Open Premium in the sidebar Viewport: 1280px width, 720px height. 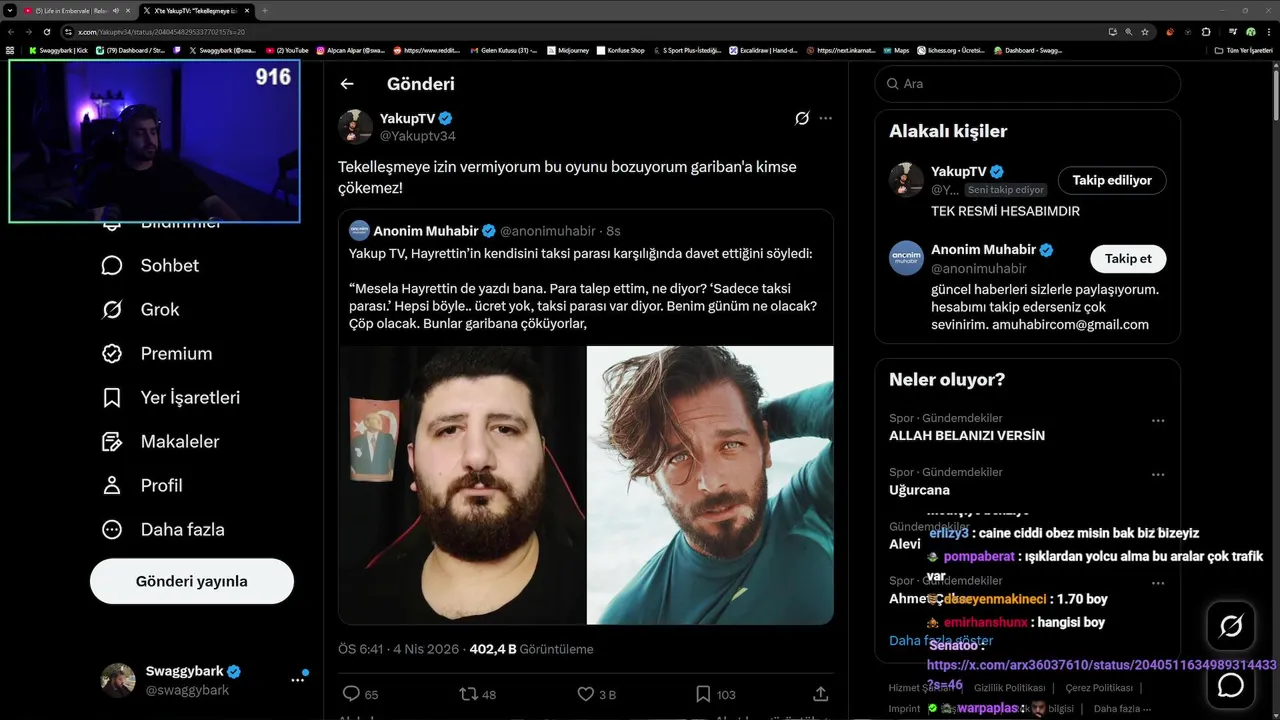click(157, 353)
